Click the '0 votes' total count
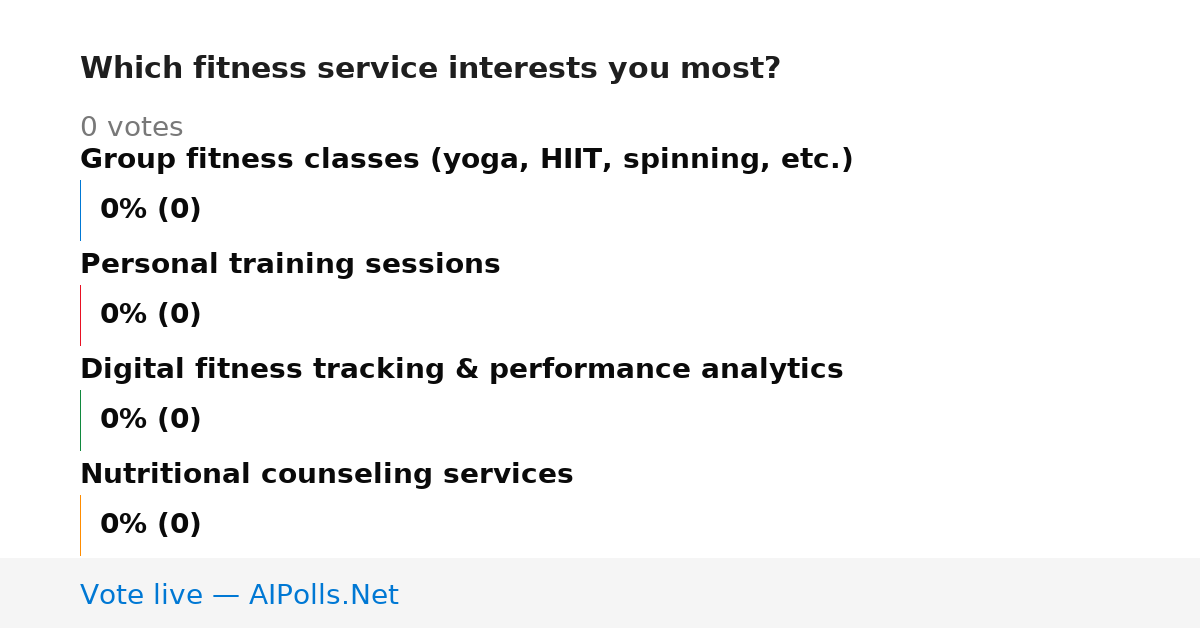This screenshot has height=628, width=1200. [x=131, y=128]
